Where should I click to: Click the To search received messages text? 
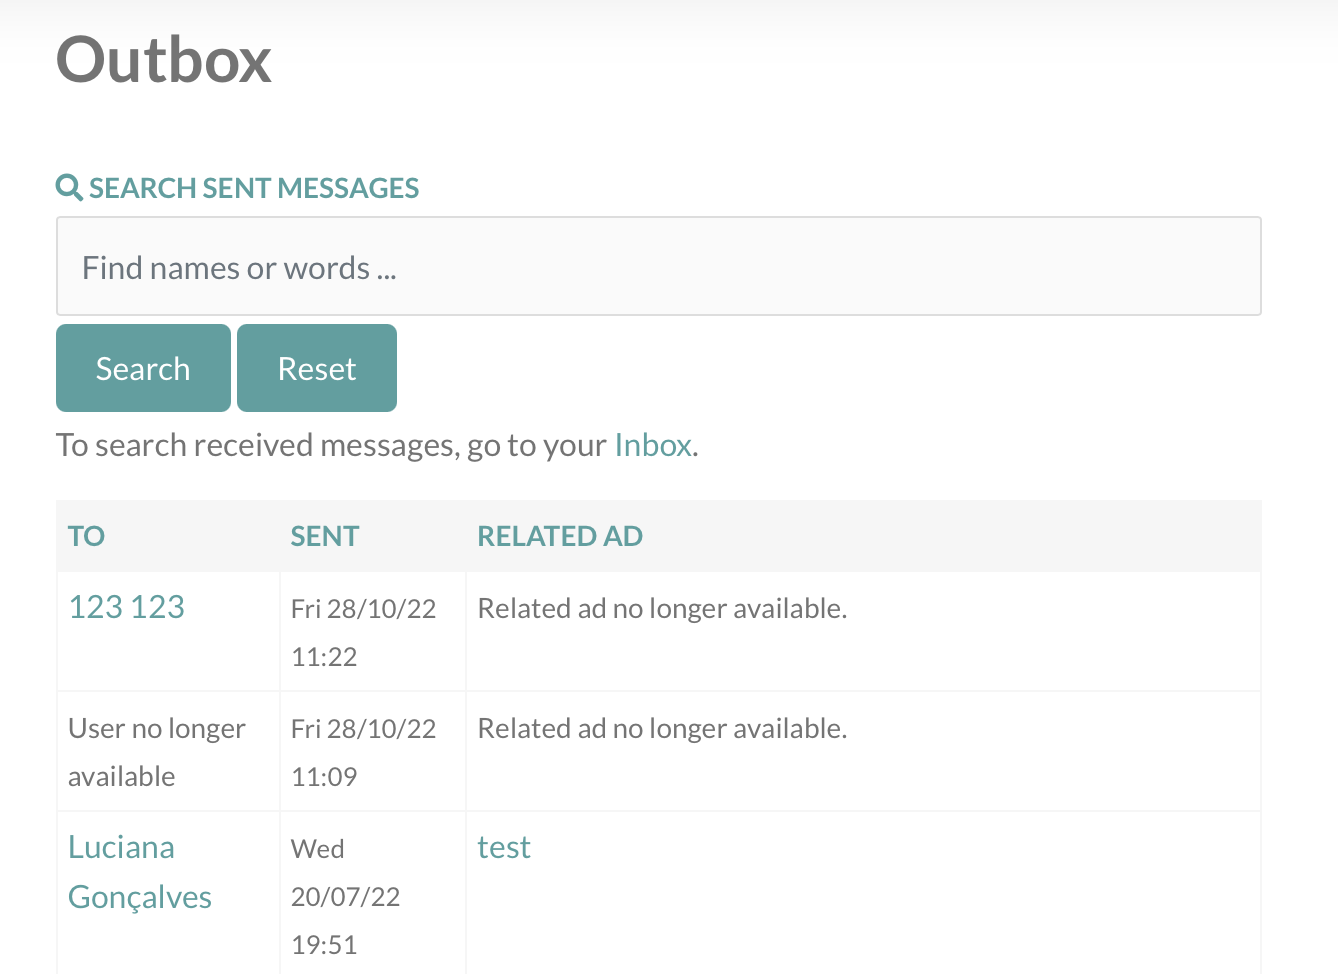[377, 445]
